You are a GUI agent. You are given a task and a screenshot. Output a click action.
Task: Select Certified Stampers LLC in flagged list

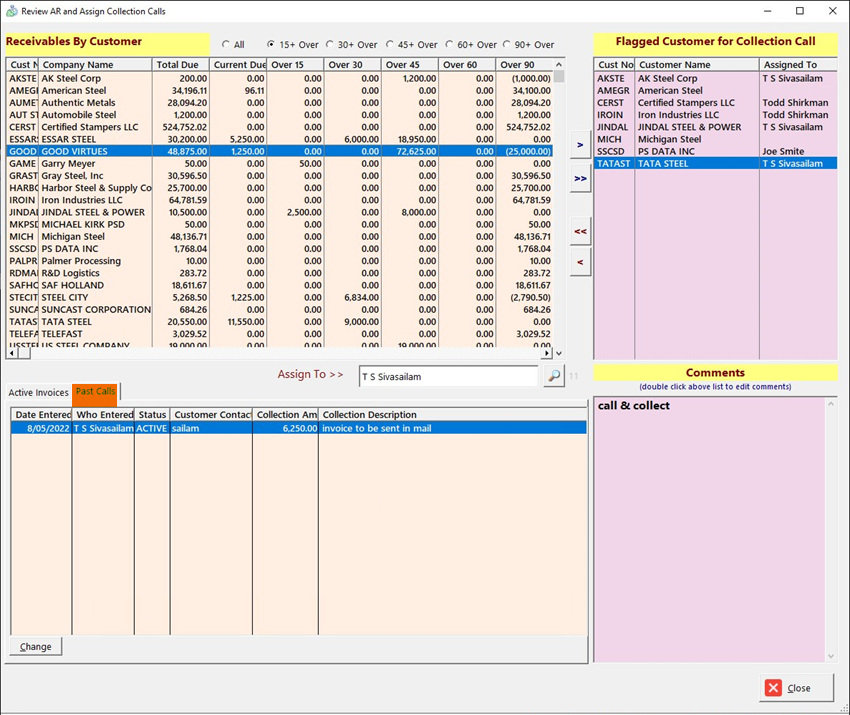coord(716,103)
